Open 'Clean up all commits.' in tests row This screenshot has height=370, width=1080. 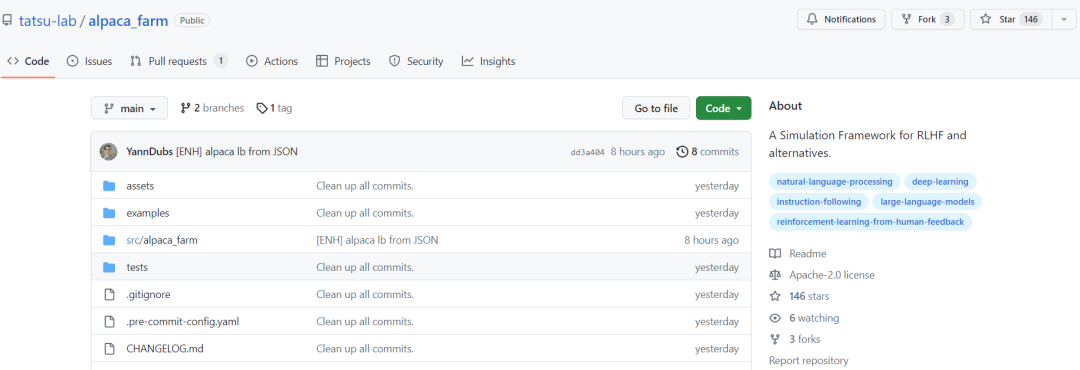click(x=364, y=267)
